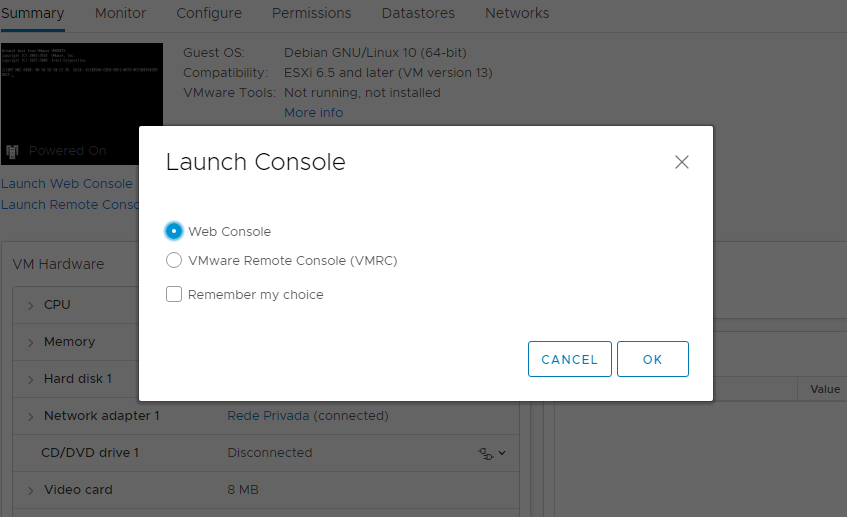The image size is (847, 517).
Task: Enable Remember my choice checkbox
Action: [174, 294]
